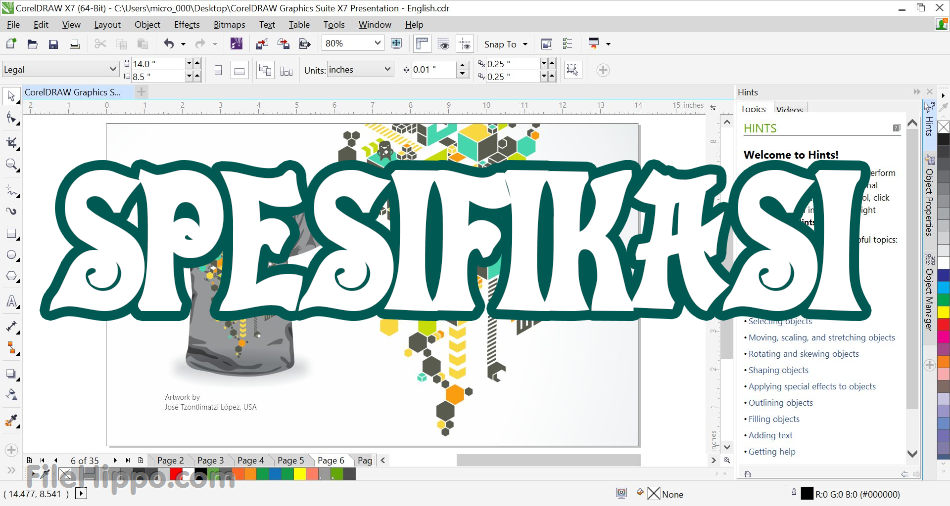Image resolution: width=950 pixels, height=506 pixels.
Task: Select the Crop tool in the toolbox
Action: coord(11,142)
